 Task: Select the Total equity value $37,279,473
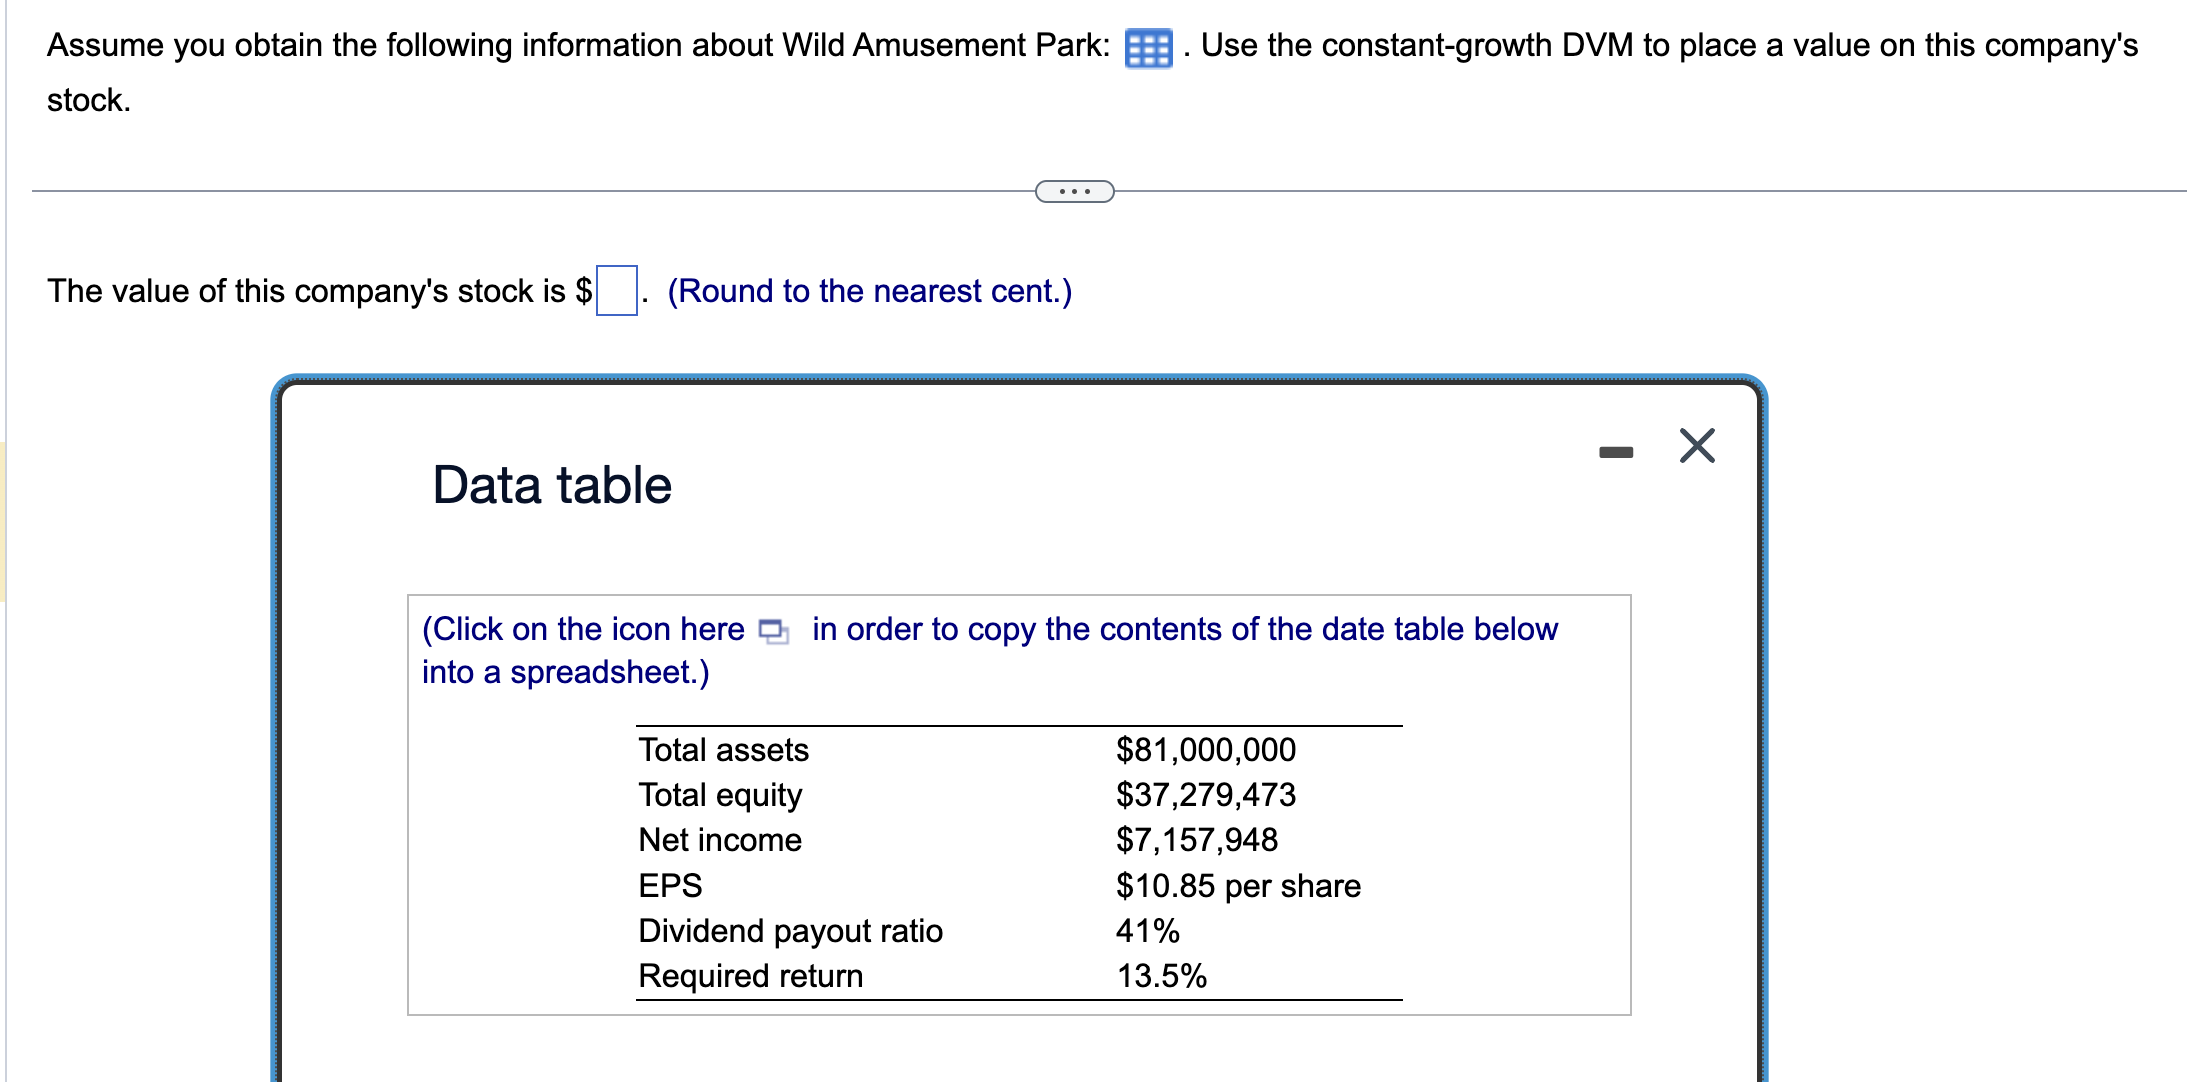[1205, 795]
